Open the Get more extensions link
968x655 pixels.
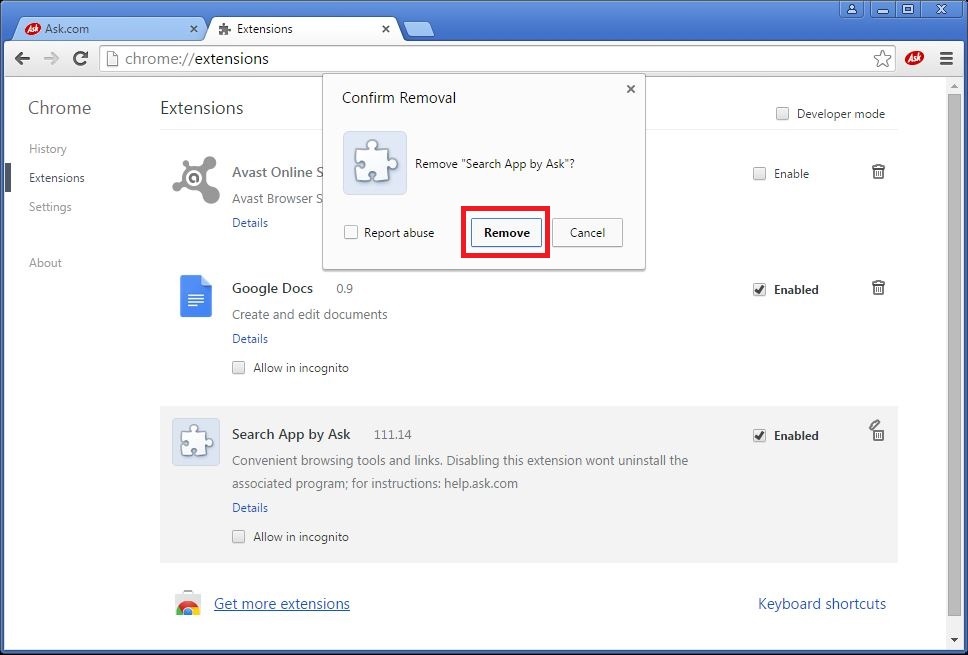(x=282, y=604)
